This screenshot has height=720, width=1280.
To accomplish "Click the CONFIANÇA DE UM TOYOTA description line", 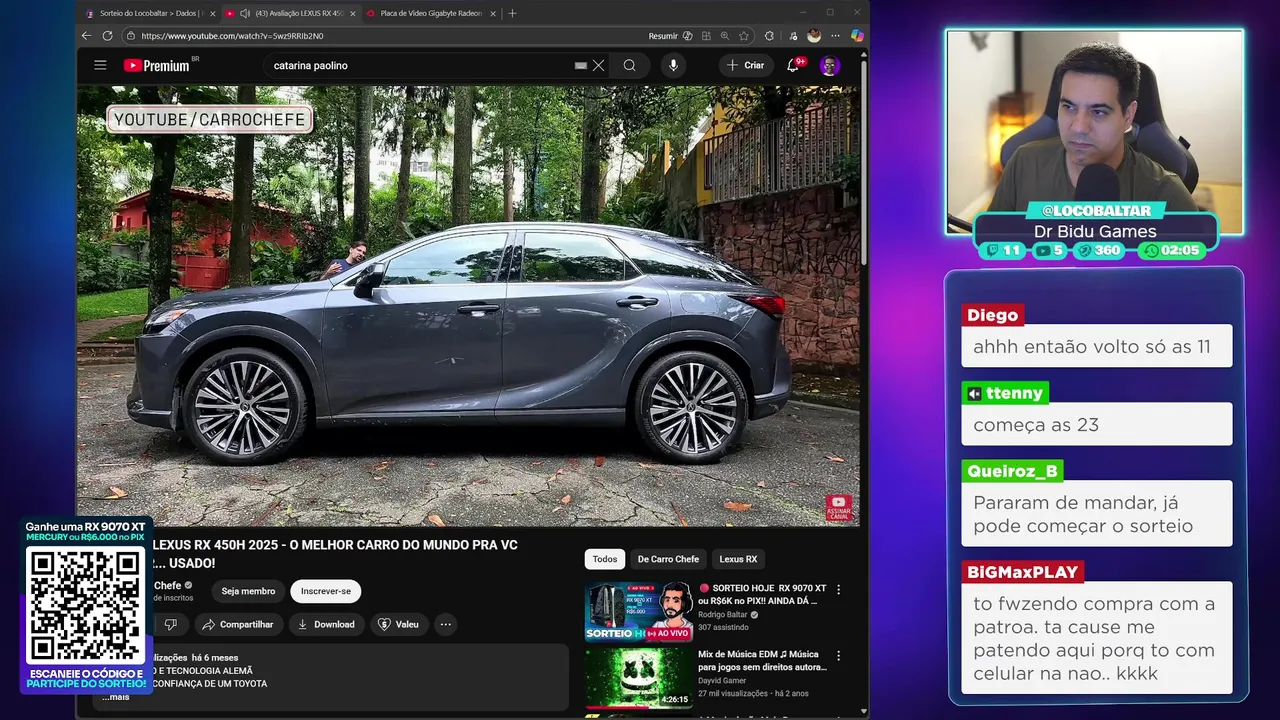I will [x=209, y=683].
